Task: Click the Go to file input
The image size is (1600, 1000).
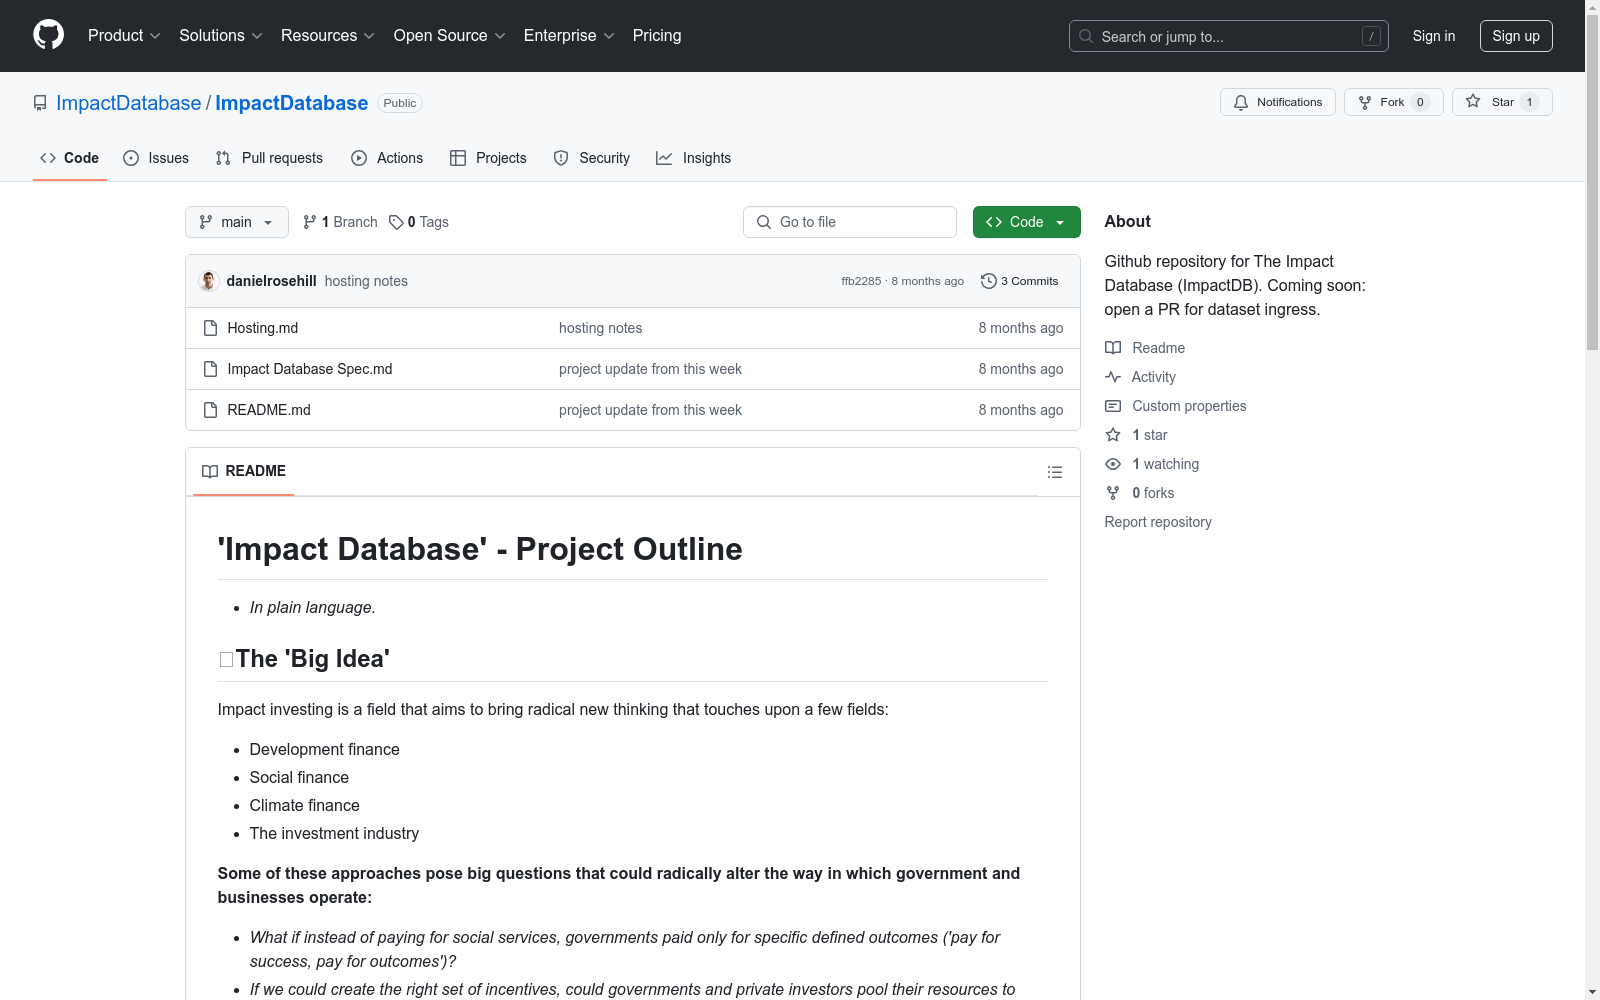Action: pos(850,222)
